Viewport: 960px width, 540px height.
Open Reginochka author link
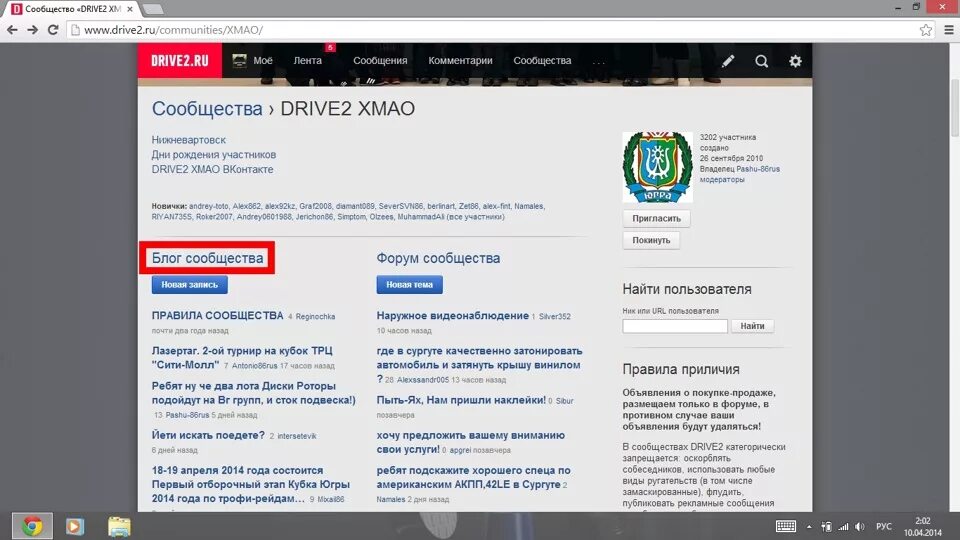tap(315, 317)
